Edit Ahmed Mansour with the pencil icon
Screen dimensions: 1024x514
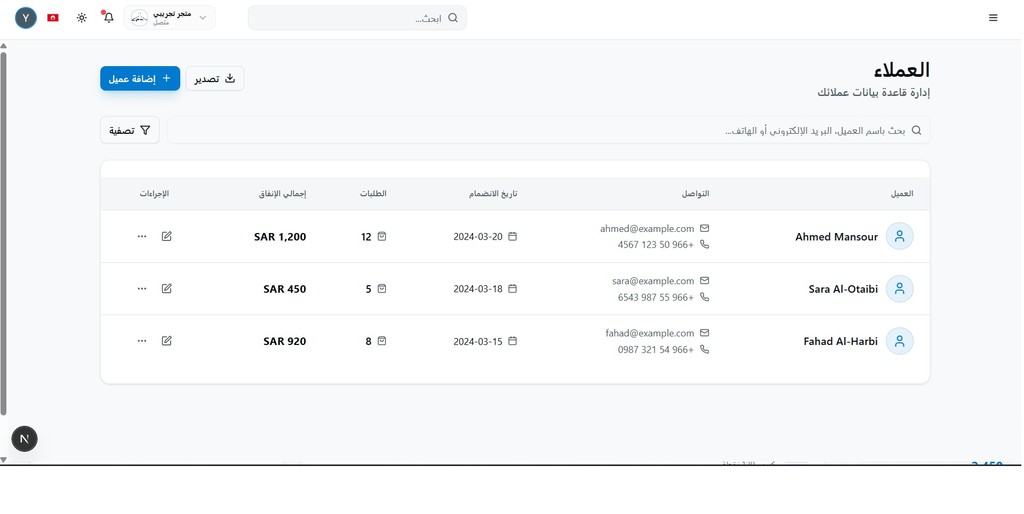(167, 236)
